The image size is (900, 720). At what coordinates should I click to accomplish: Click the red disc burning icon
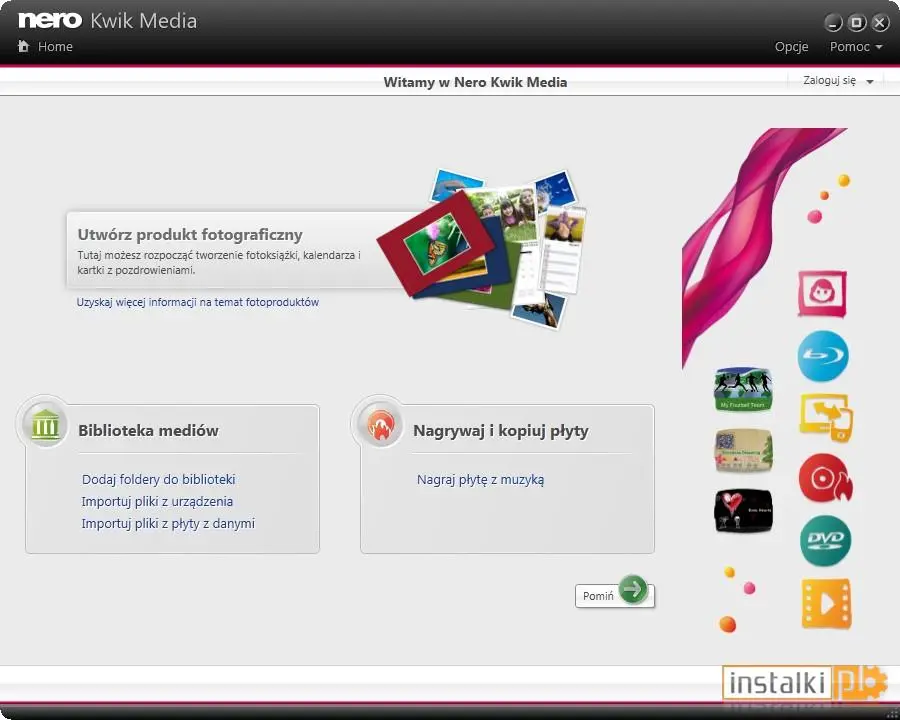(x=825, y=479)
